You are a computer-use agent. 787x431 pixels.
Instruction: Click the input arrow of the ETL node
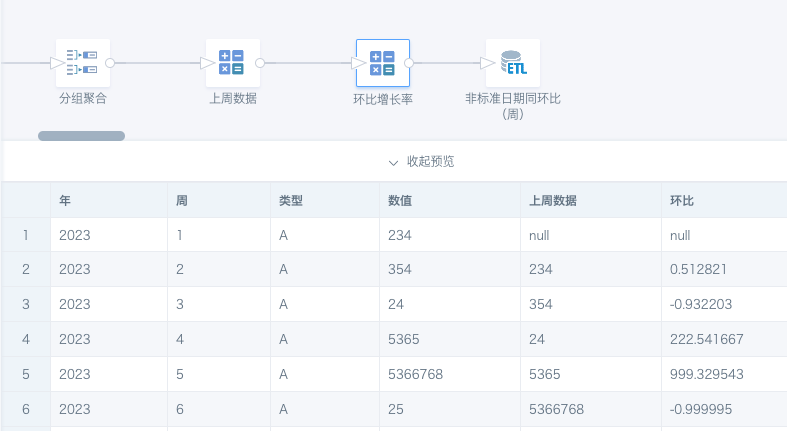click(x=487, y=63)
